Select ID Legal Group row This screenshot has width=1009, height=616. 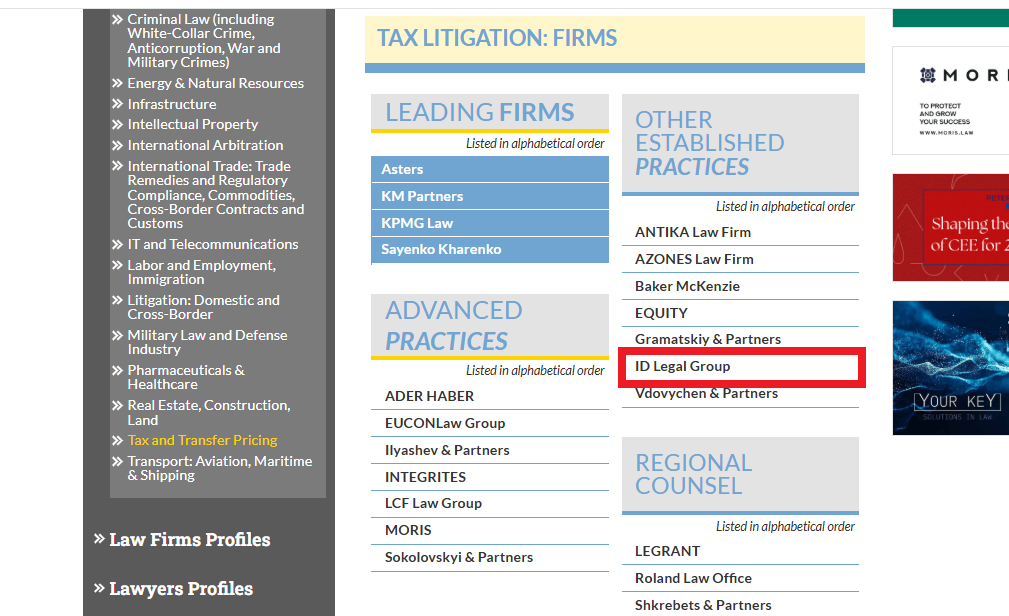point(741,367)
